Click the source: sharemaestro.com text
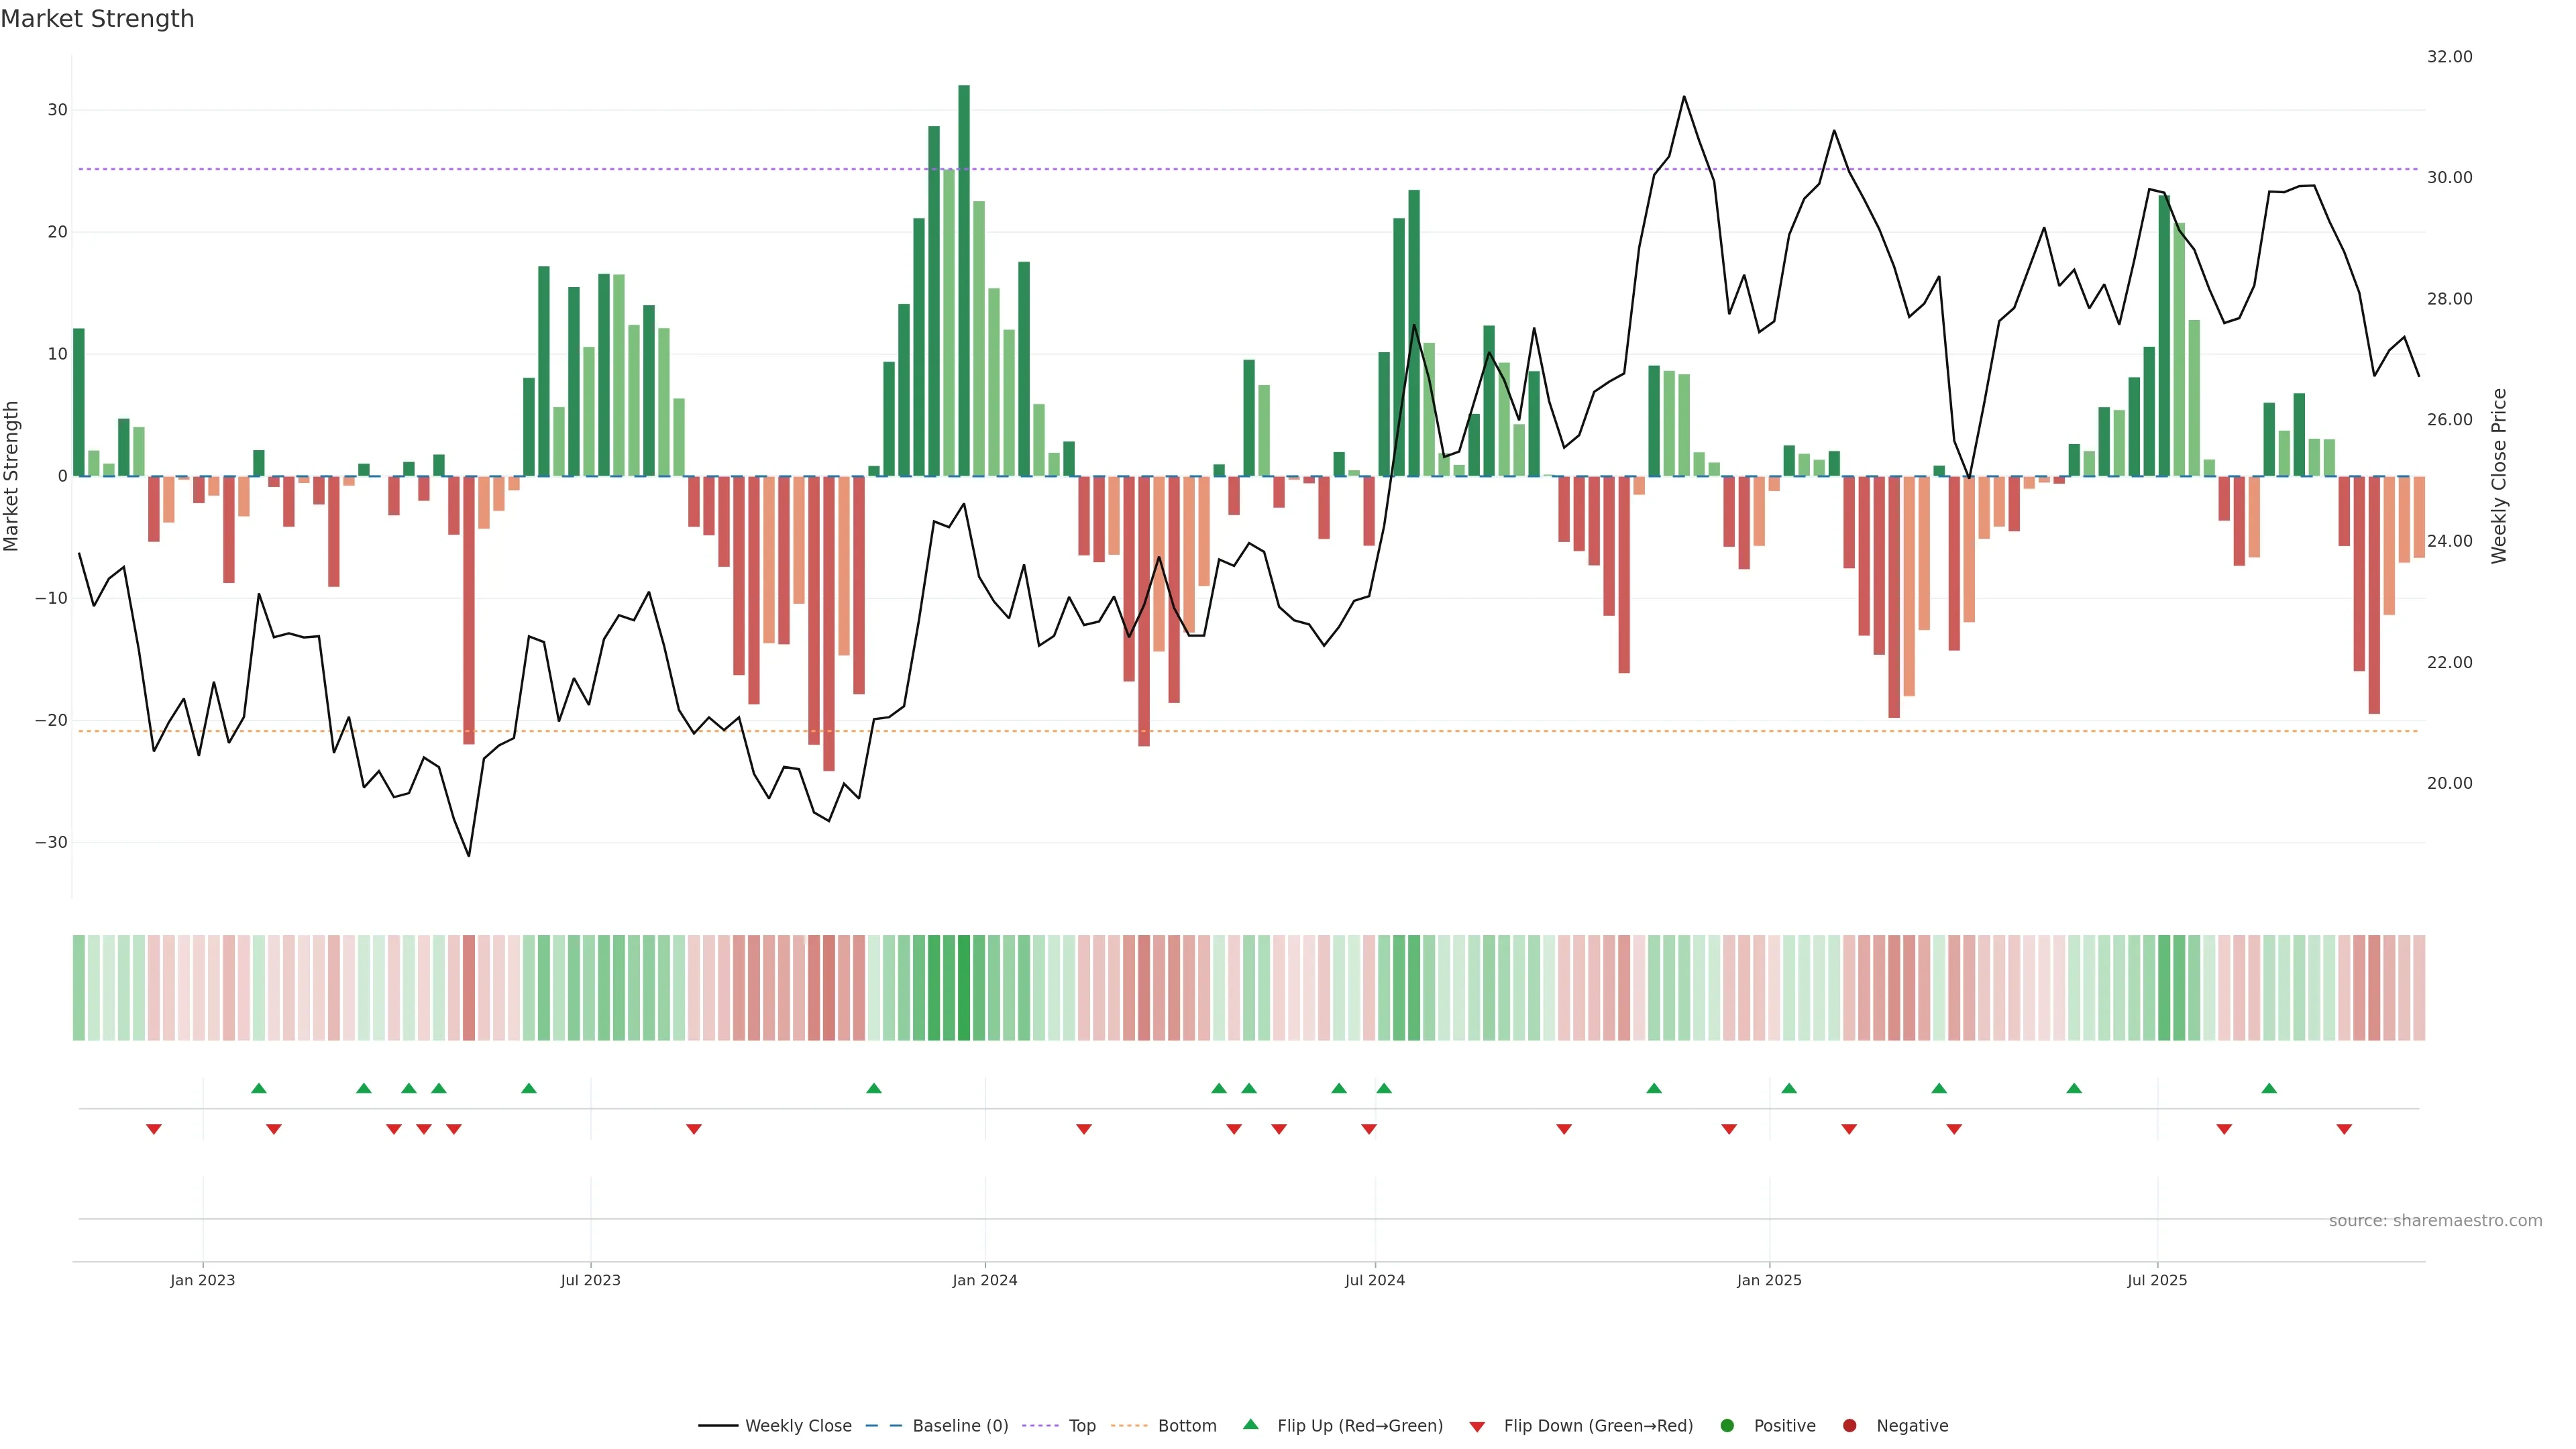Screen dimensions: 2576x1449 (x=2435, y=1221)
